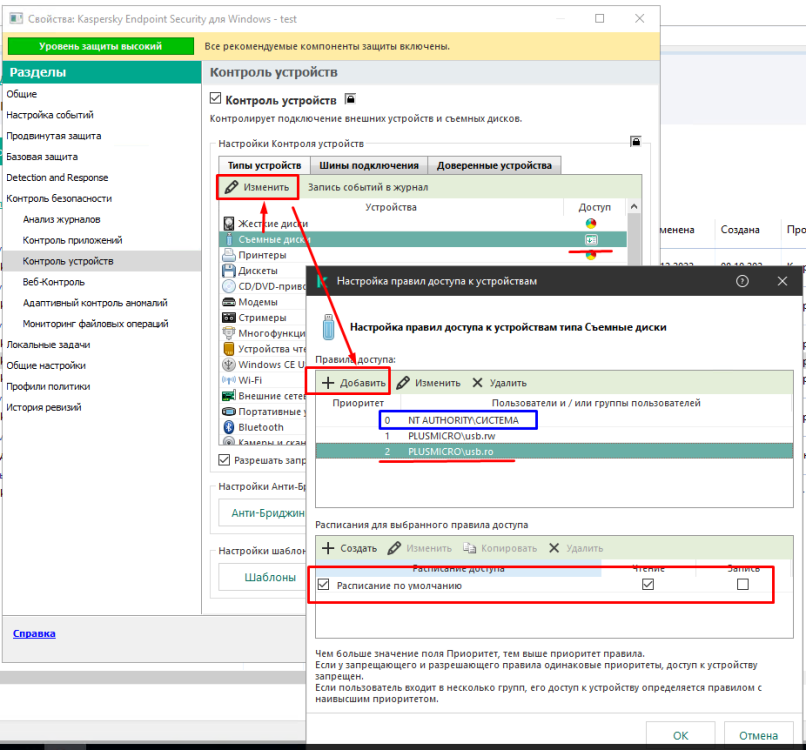Open the Справка help link

(x=34, y=634)
